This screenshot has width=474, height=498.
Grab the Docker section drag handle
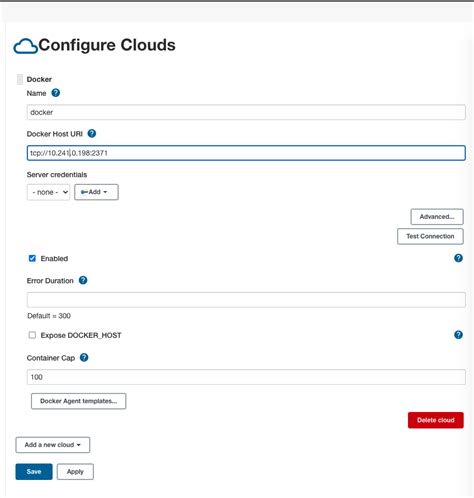(20, 79)
